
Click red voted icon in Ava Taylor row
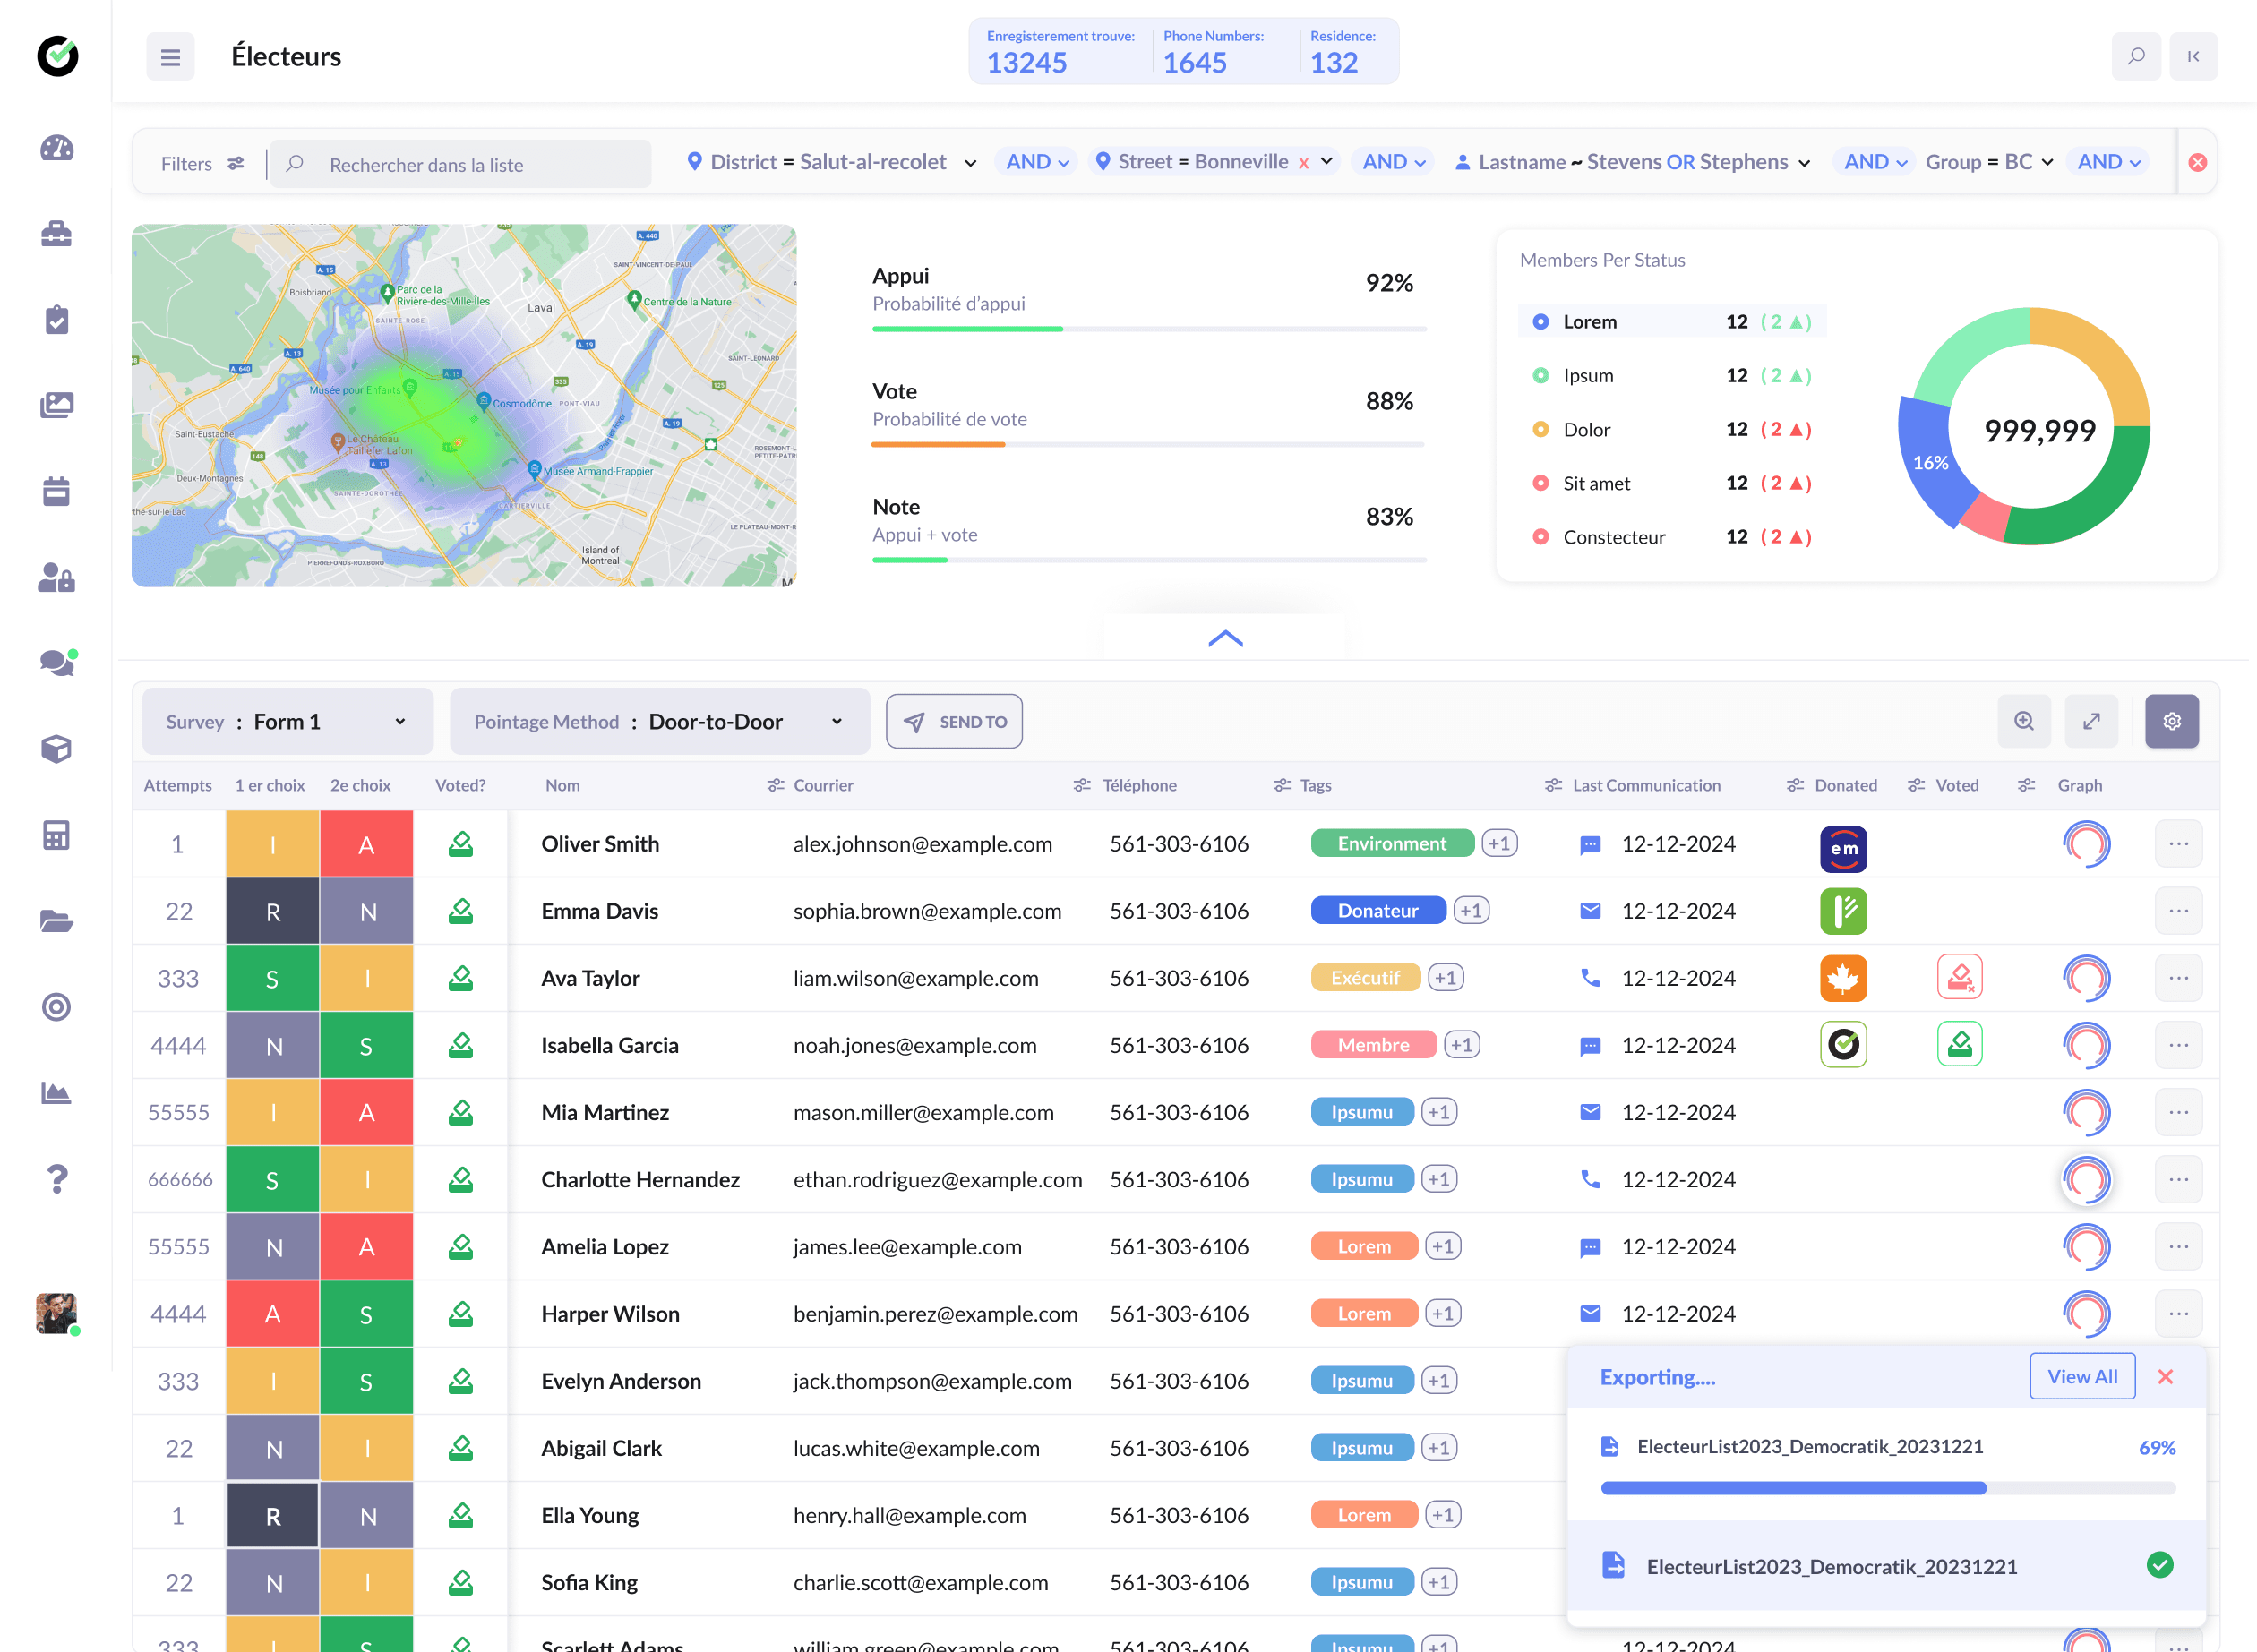pyautogui.click(x=1960, y=978)
